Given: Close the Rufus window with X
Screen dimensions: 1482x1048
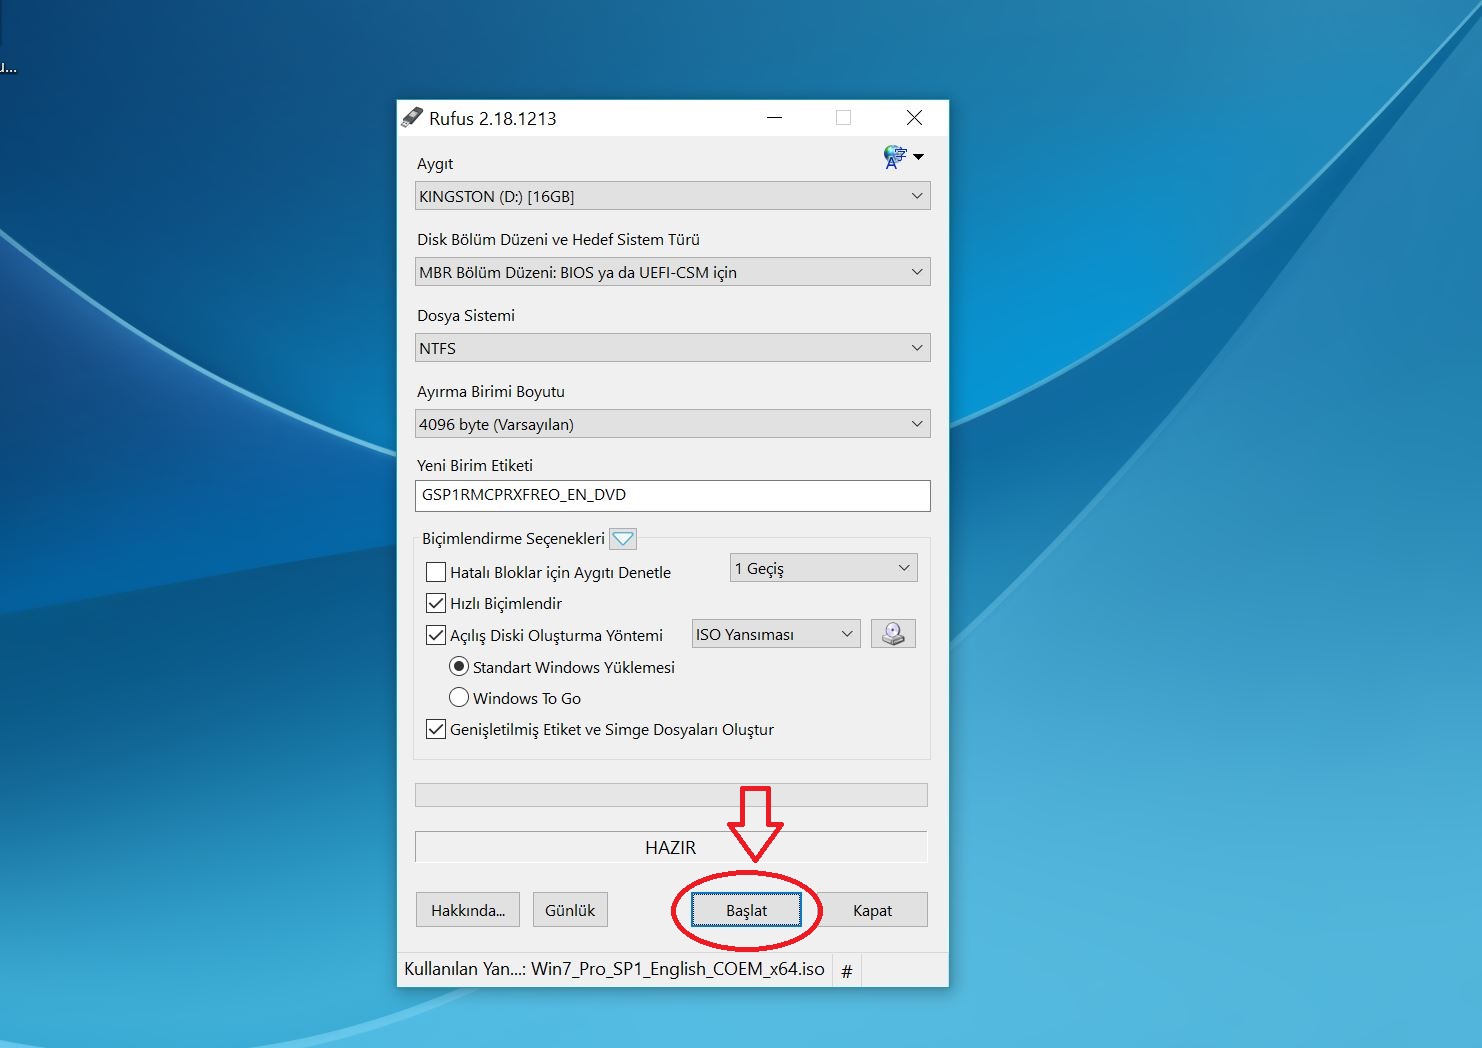Looking at the screenshot, I should (x=914, y=118).
